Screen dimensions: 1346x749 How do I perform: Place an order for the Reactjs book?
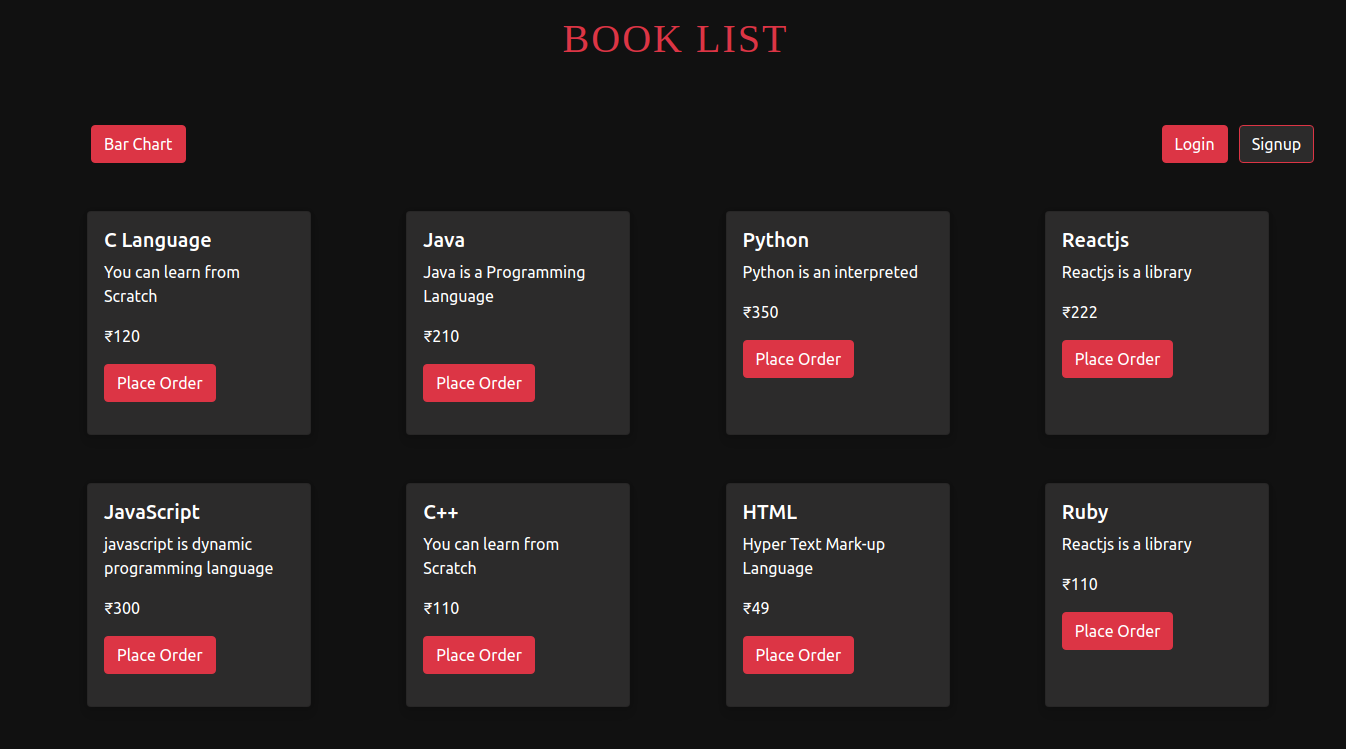click(1117, 358)
